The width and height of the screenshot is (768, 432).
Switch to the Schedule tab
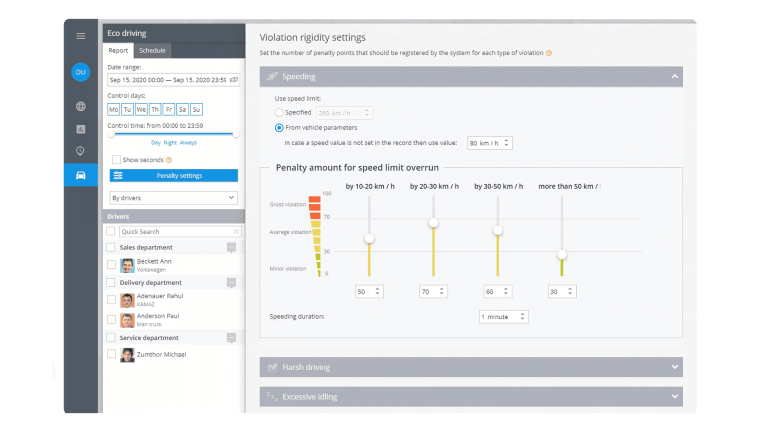click(x=153, y=50)
